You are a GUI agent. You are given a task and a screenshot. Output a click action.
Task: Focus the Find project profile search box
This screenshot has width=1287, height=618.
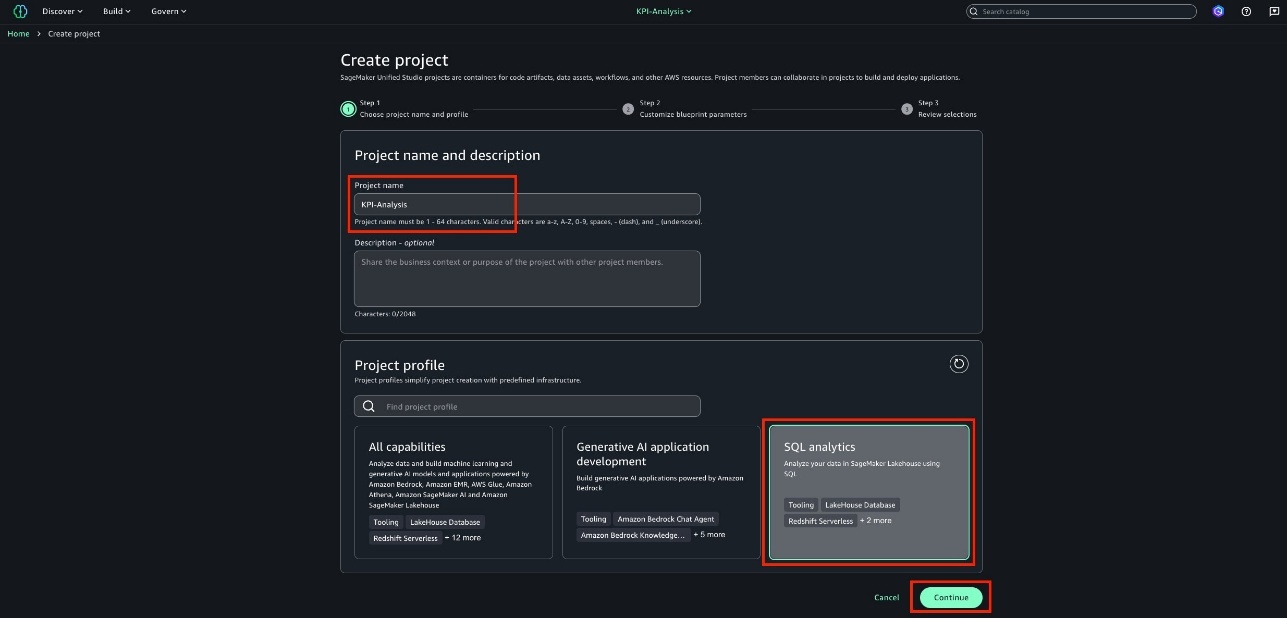[527, 407]
